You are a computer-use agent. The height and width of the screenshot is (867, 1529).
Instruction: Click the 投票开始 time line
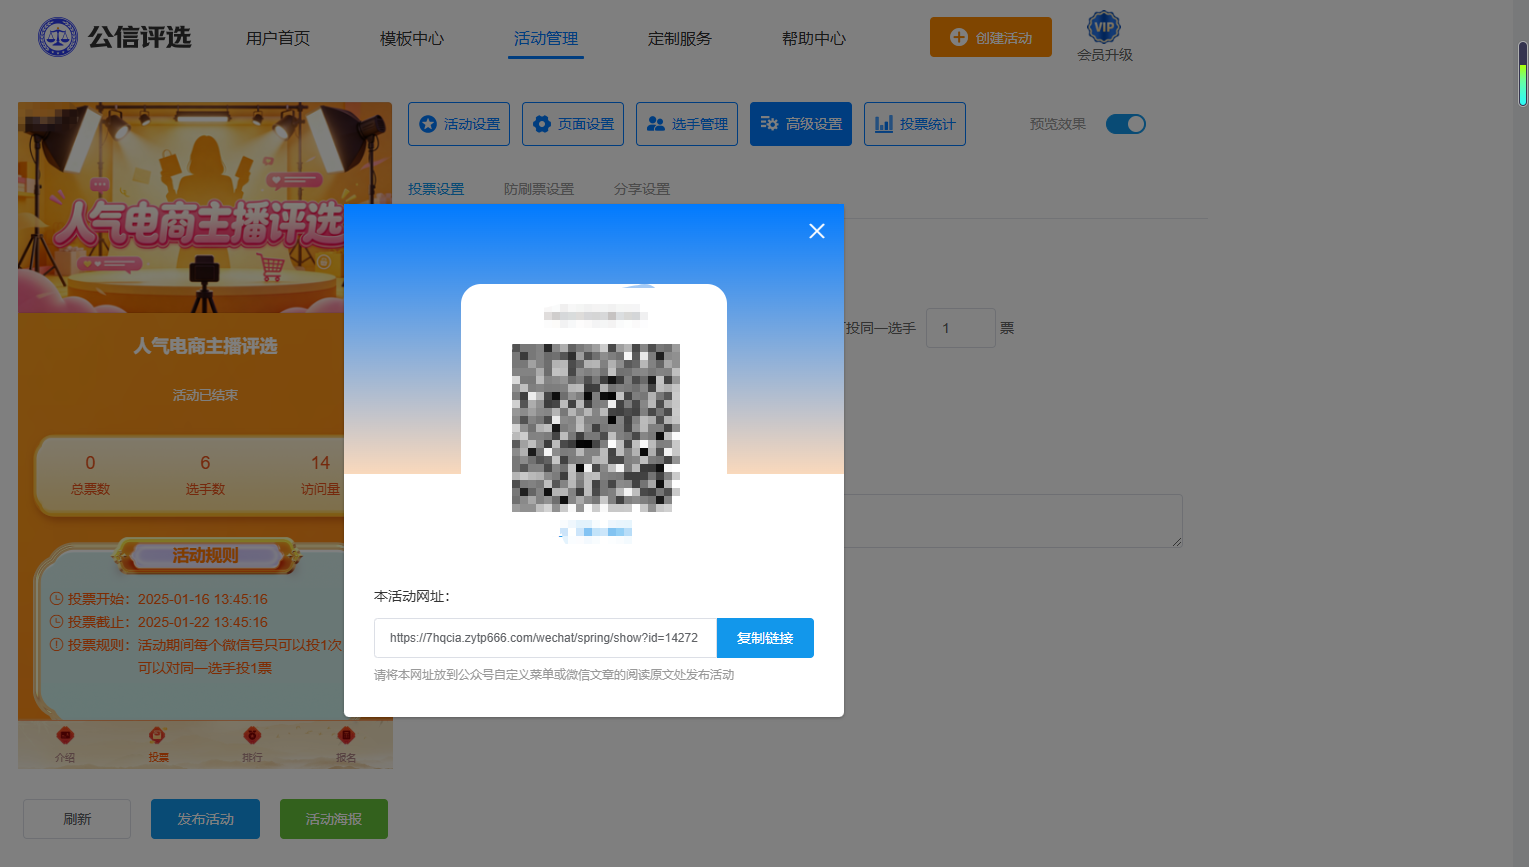(x=159, y=599)
